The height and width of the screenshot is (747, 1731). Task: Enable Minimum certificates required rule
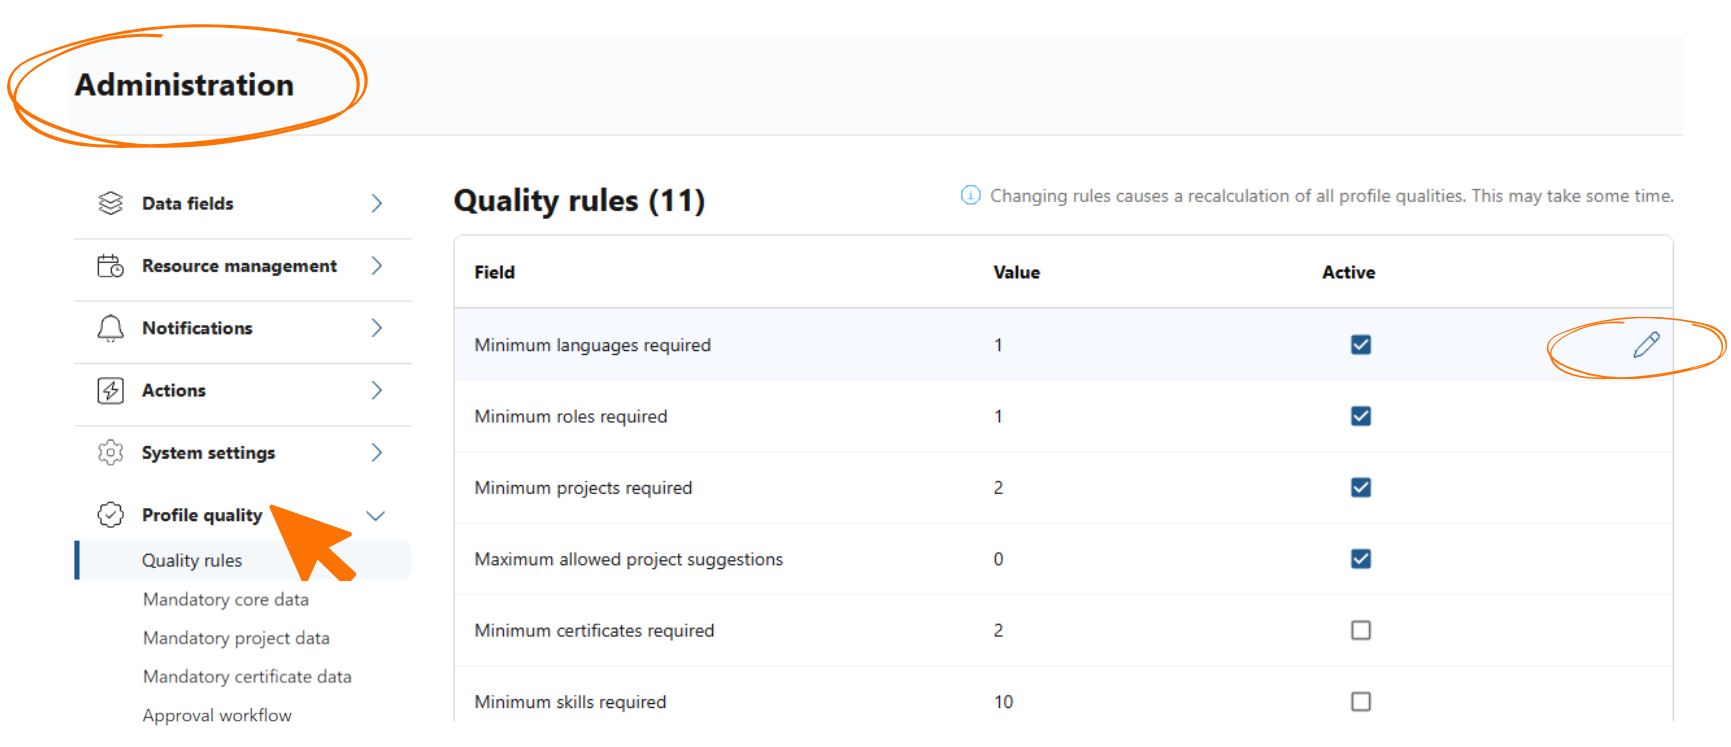pos(1360,630)
